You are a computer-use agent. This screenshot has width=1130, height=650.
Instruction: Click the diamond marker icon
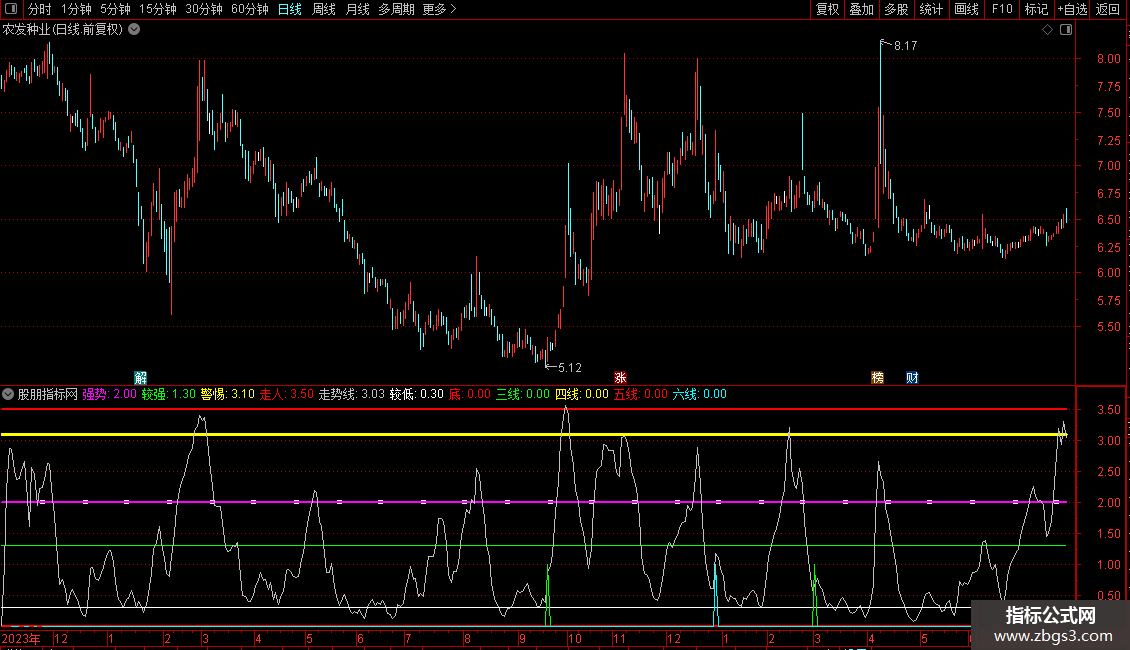pos(1047,30)
